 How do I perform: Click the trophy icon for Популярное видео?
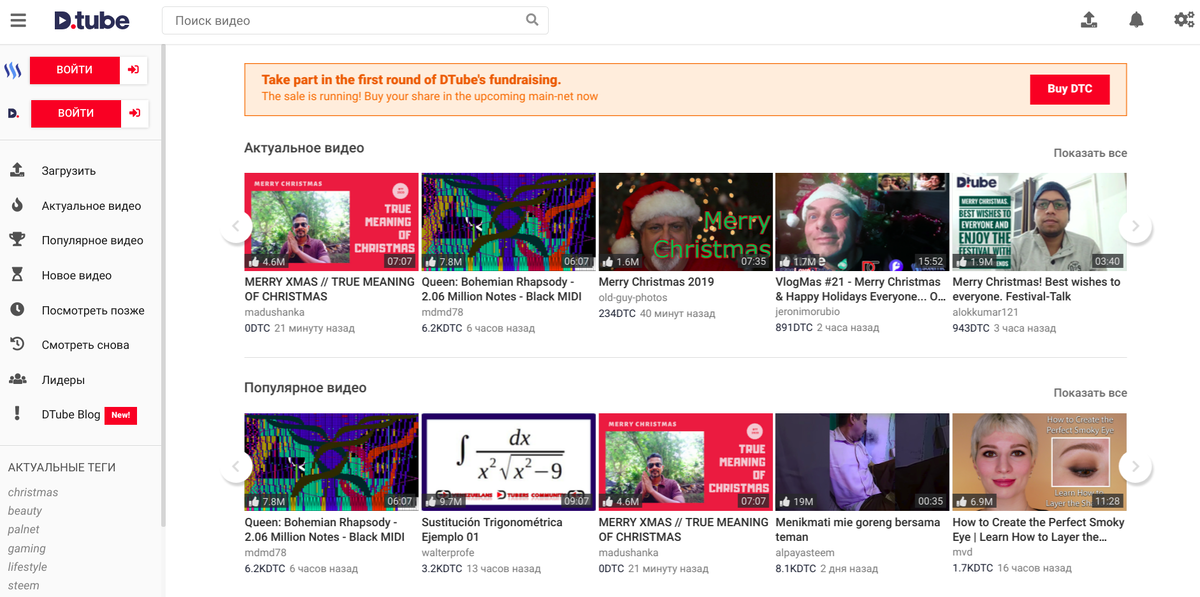(17, 240)
